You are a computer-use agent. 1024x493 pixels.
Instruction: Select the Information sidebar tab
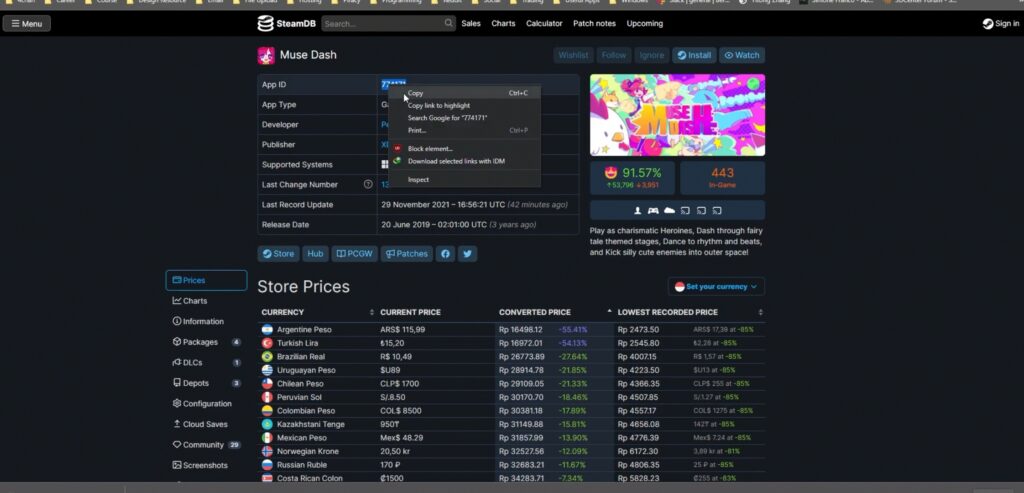[x=206, y=321]
